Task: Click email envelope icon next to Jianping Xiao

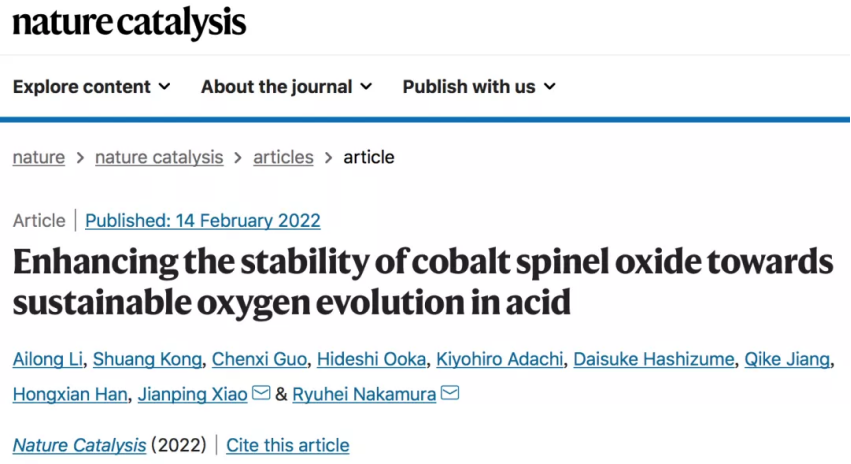Action: click(x=261, y=393)
